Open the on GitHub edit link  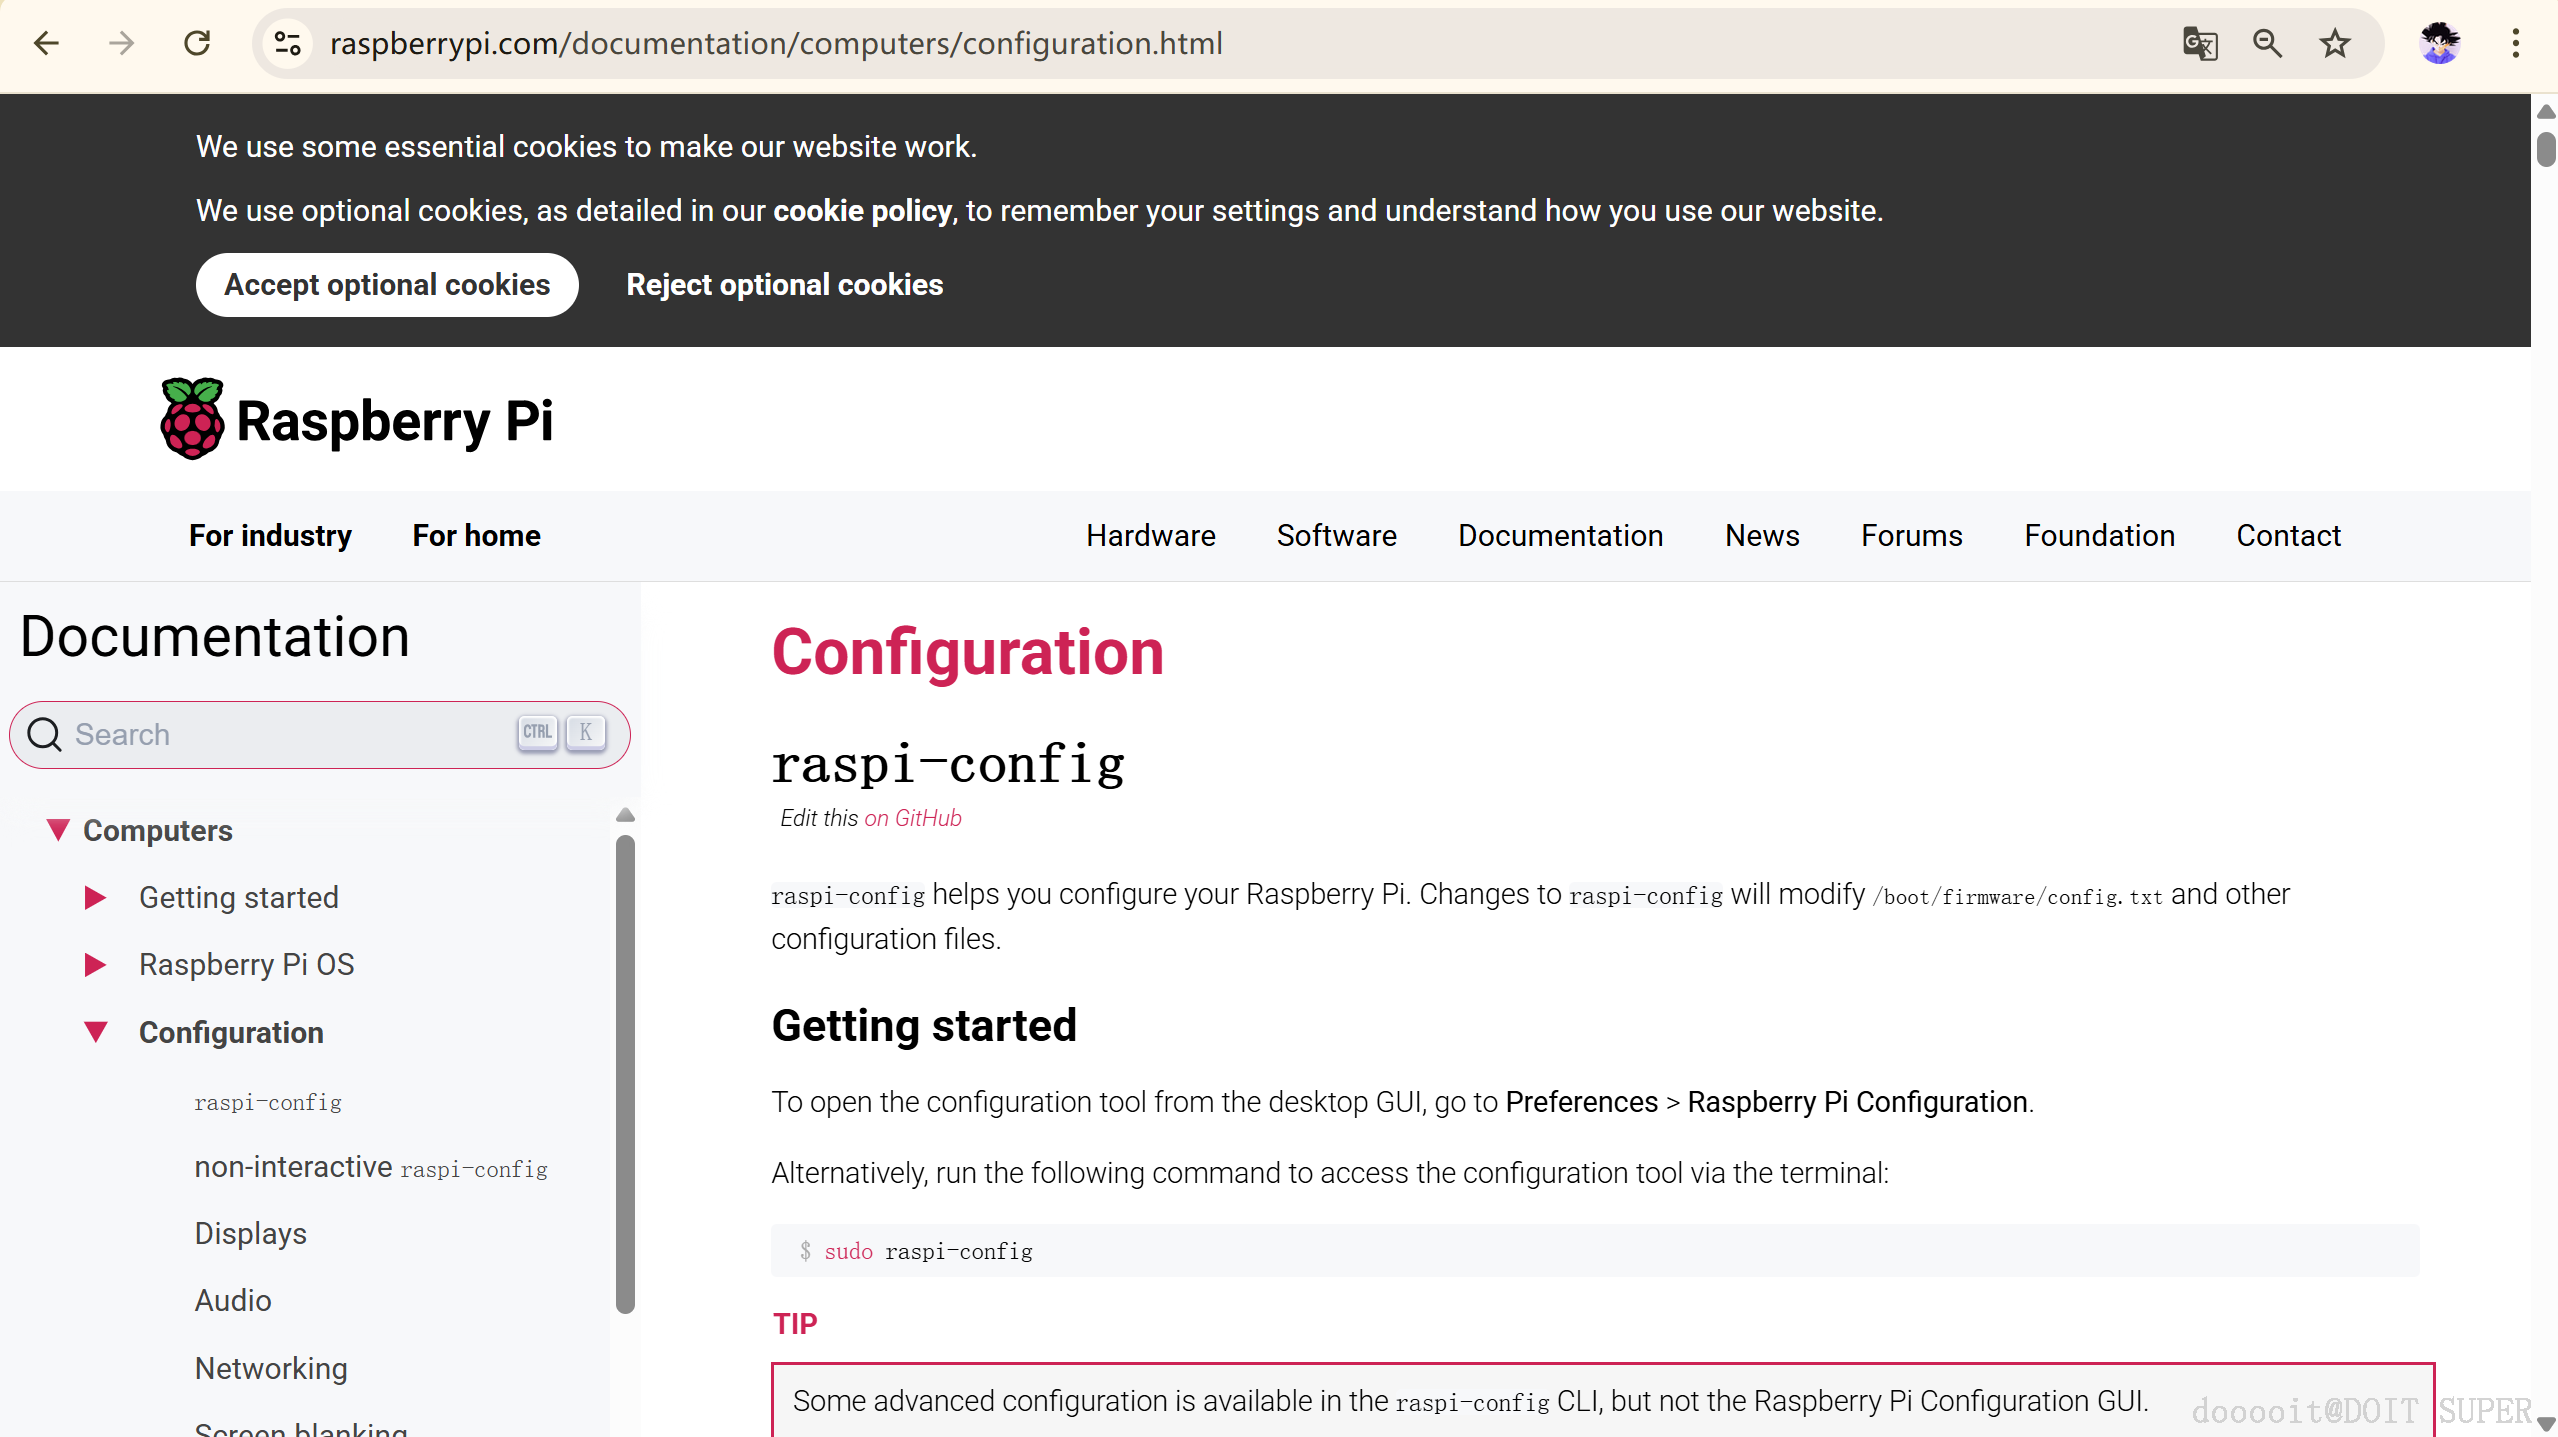click(x=912, y=818)
